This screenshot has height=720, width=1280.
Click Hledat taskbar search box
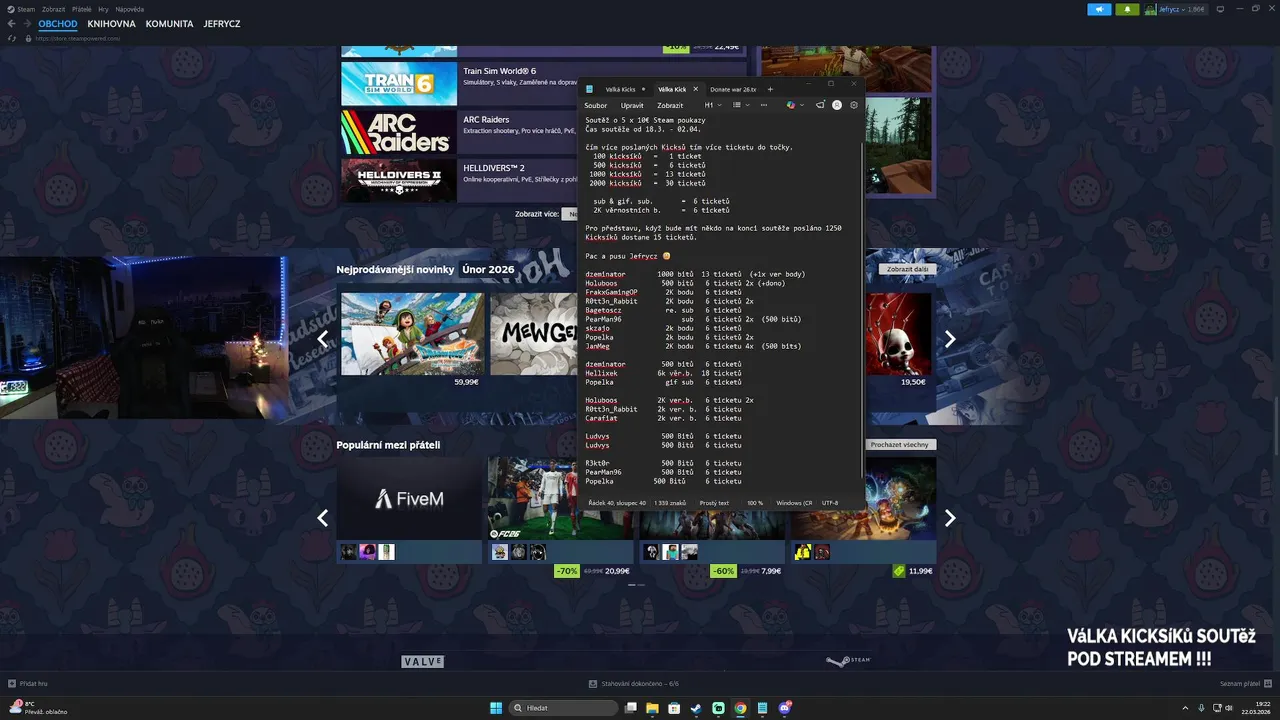(563, 708)
